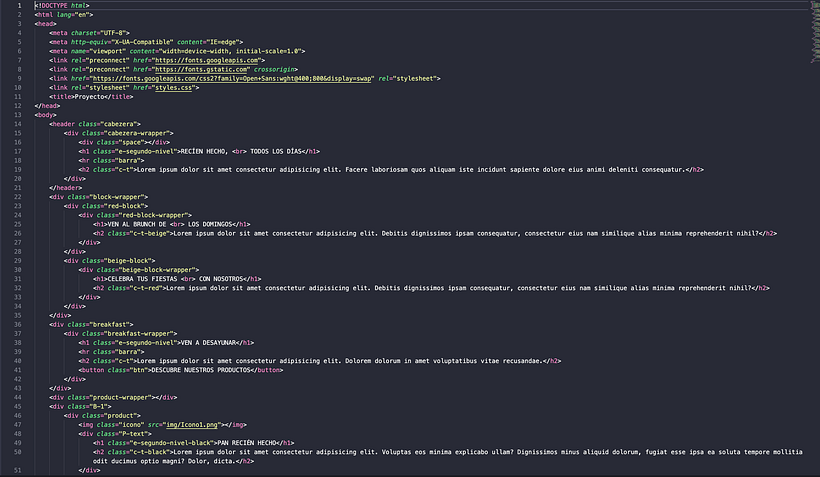Click the "block-wrapper" class name
820x477 pixels.
point(117,197)
